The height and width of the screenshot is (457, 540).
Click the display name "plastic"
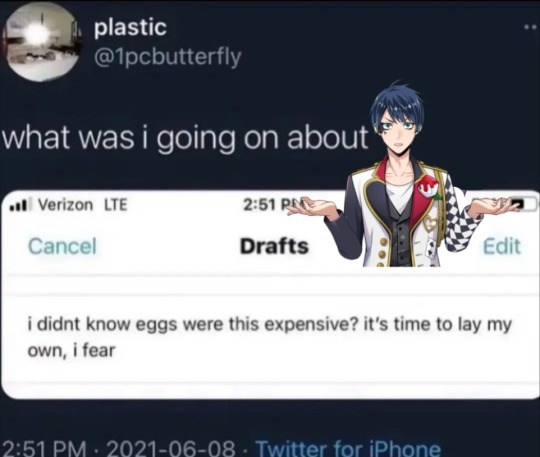click(131, 28)
